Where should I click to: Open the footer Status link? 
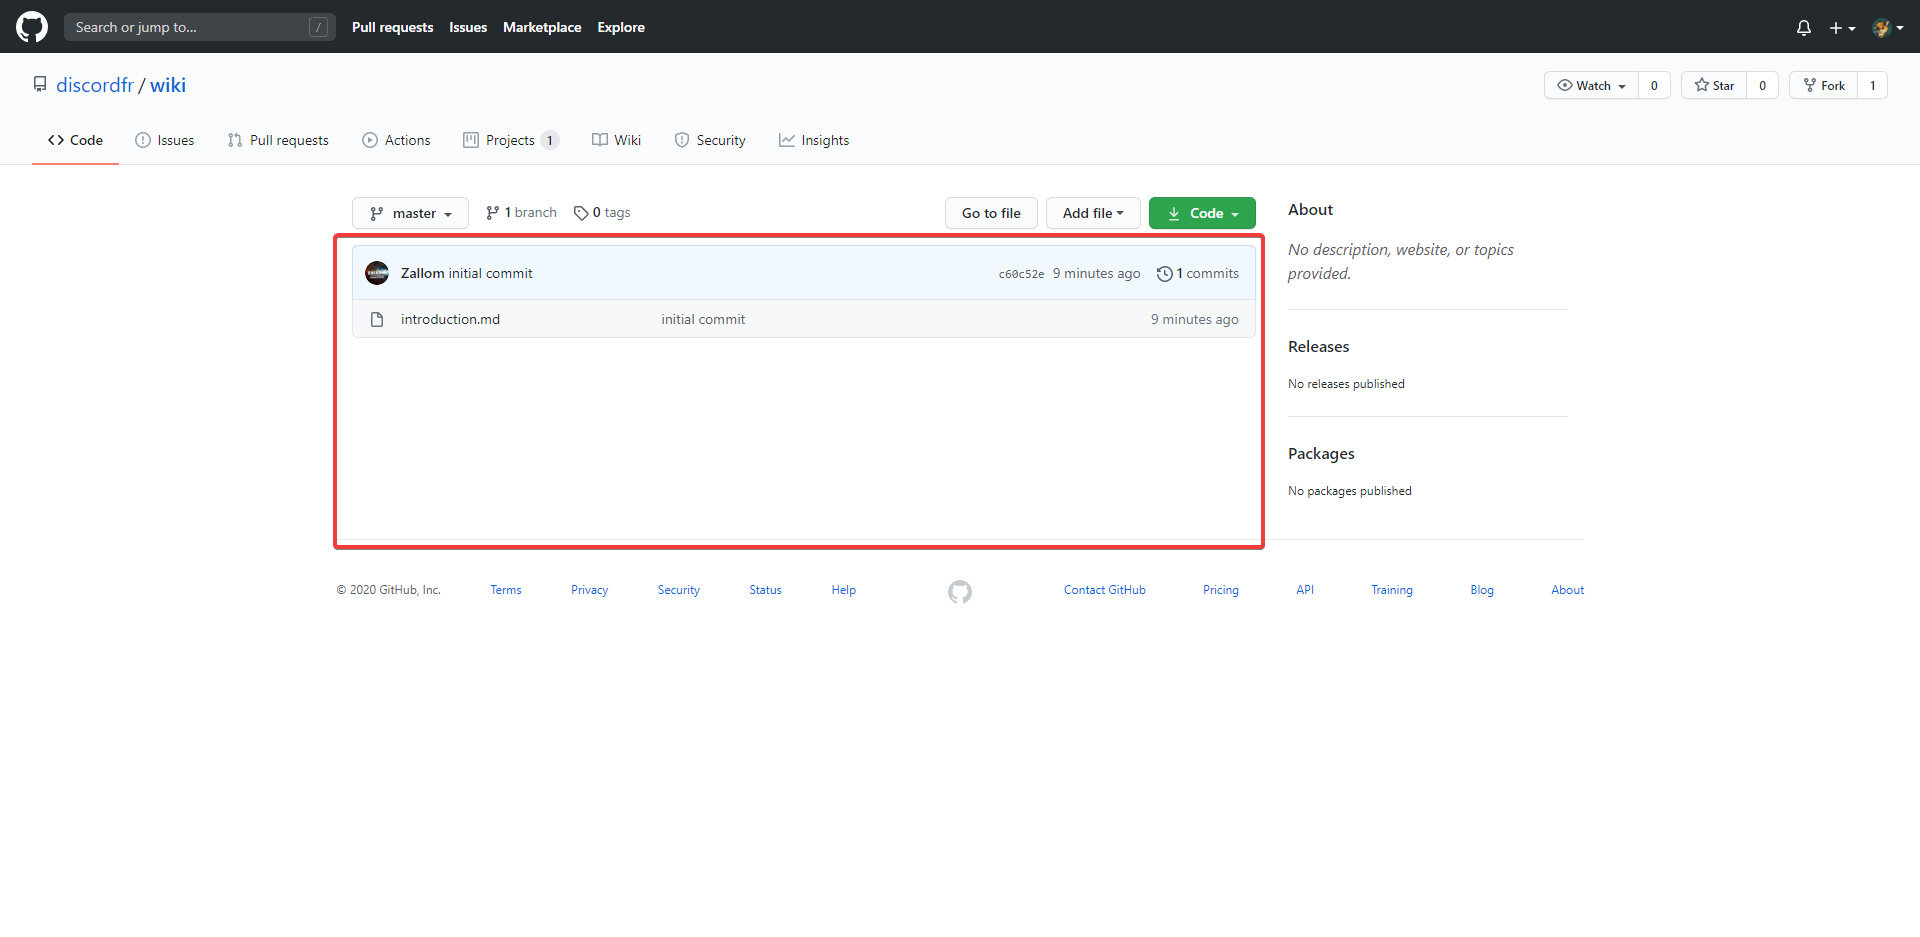765,590
